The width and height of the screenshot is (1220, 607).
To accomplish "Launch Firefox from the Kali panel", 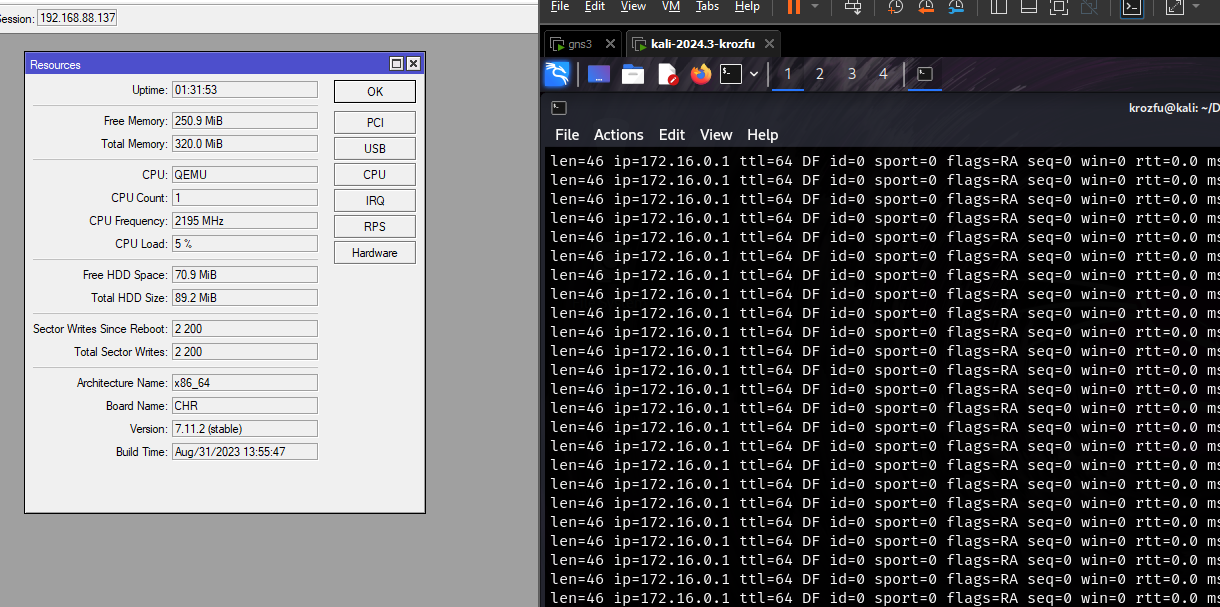I will 700,74.
